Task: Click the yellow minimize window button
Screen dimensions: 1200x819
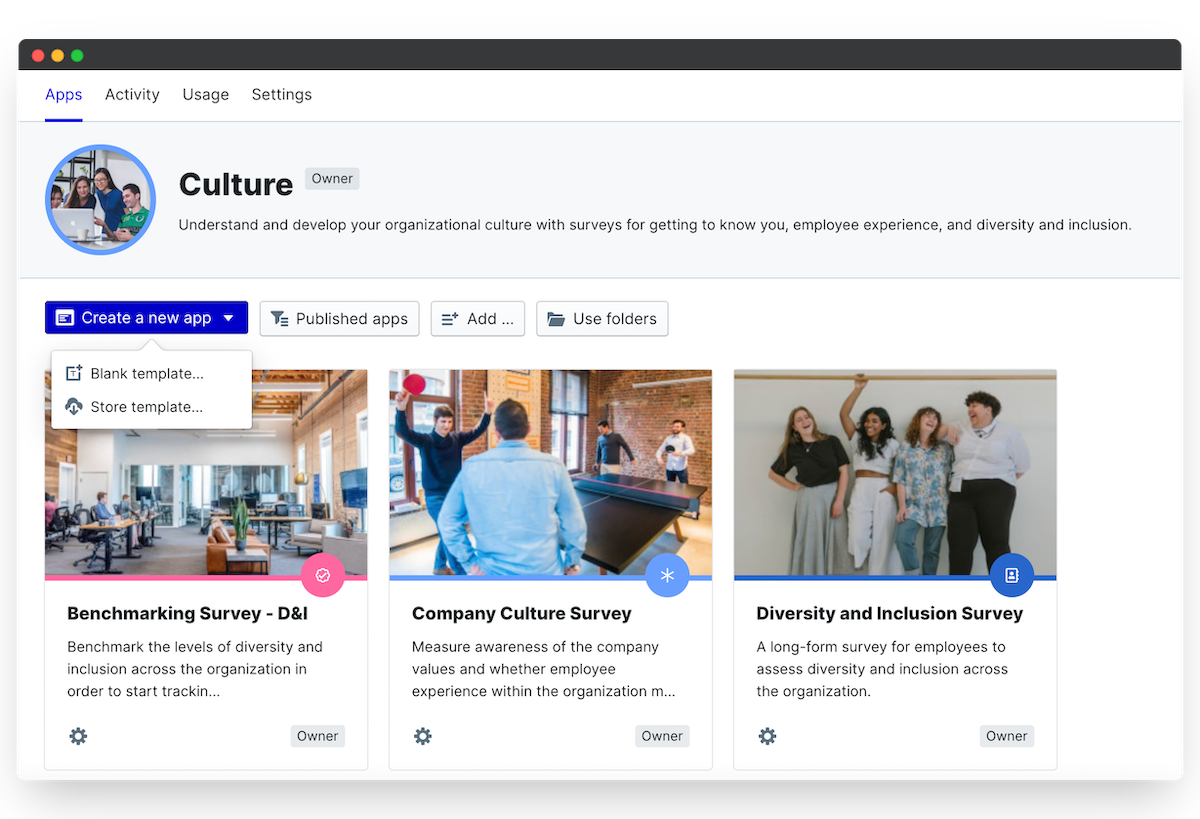Action: click(57, 55)
